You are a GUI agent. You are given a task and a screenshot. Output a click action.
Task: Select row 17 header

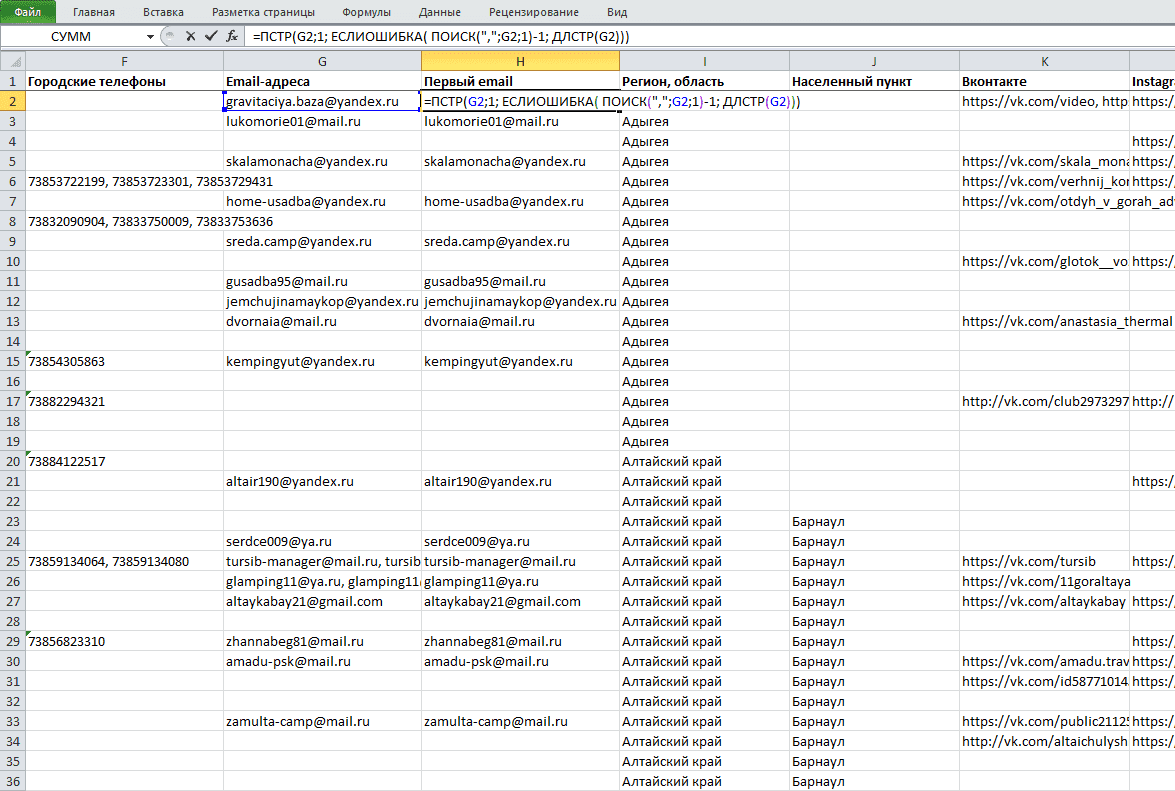(13, 401)
